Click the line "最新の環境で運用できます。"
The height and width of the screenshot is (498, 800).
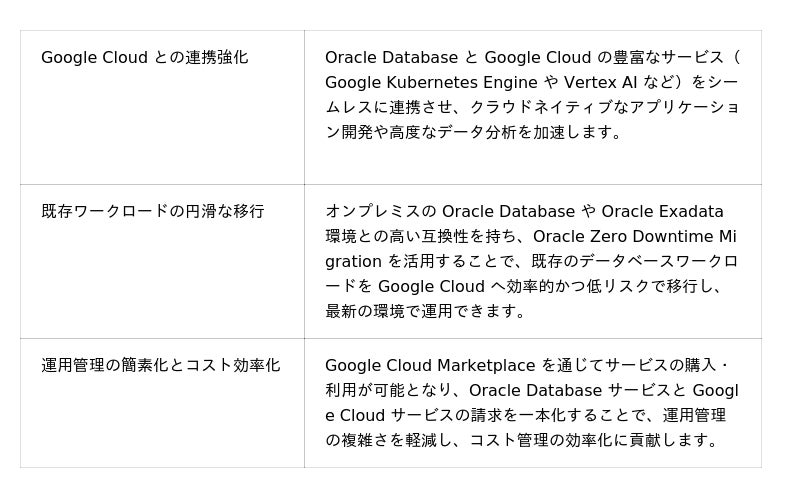coord(426,311)
